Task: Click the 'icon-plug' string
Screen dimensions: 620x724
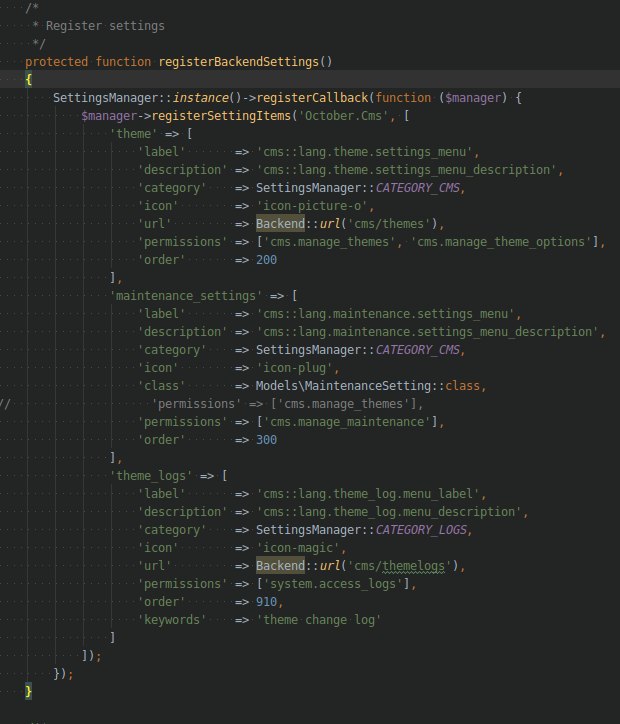Action: tap(295, 368)
